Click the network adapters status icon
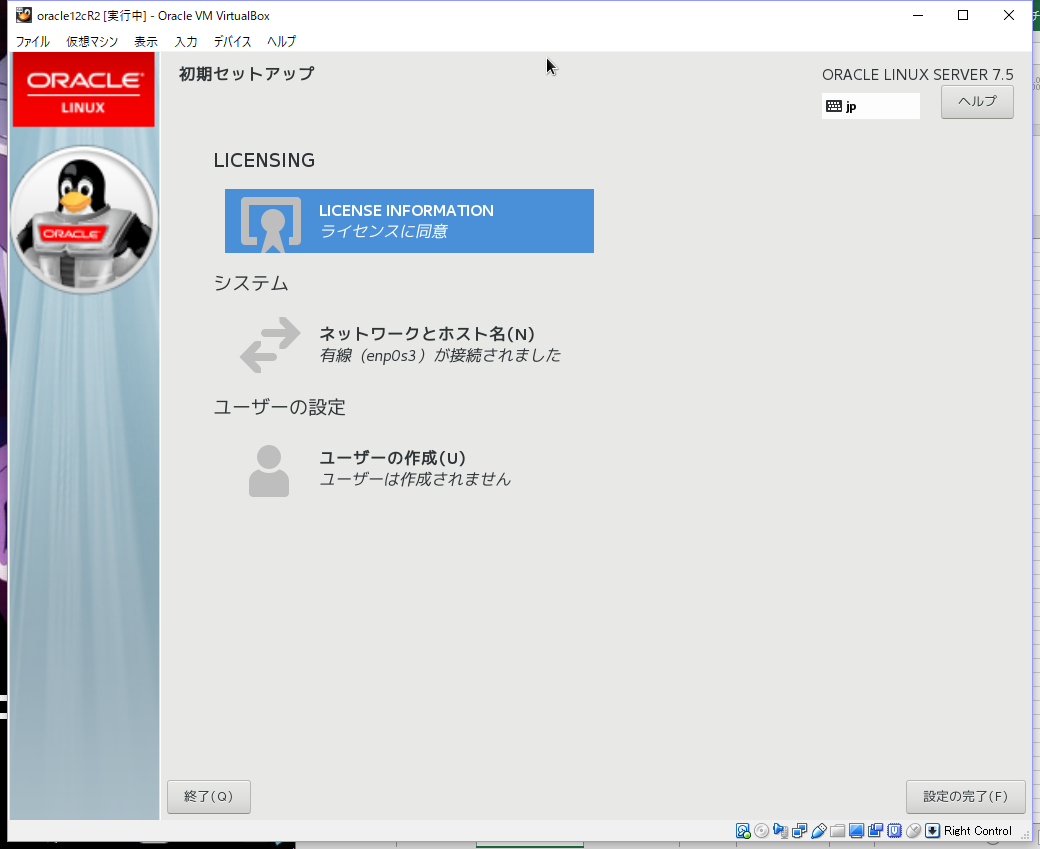Screen dimensions: 1040x849 798,831
